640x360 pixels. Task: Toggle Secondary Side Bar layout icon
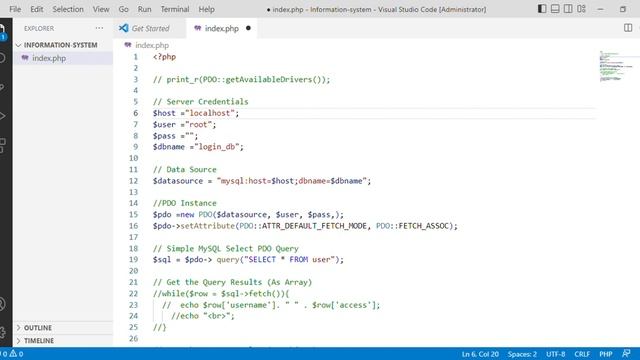point(568,9)
